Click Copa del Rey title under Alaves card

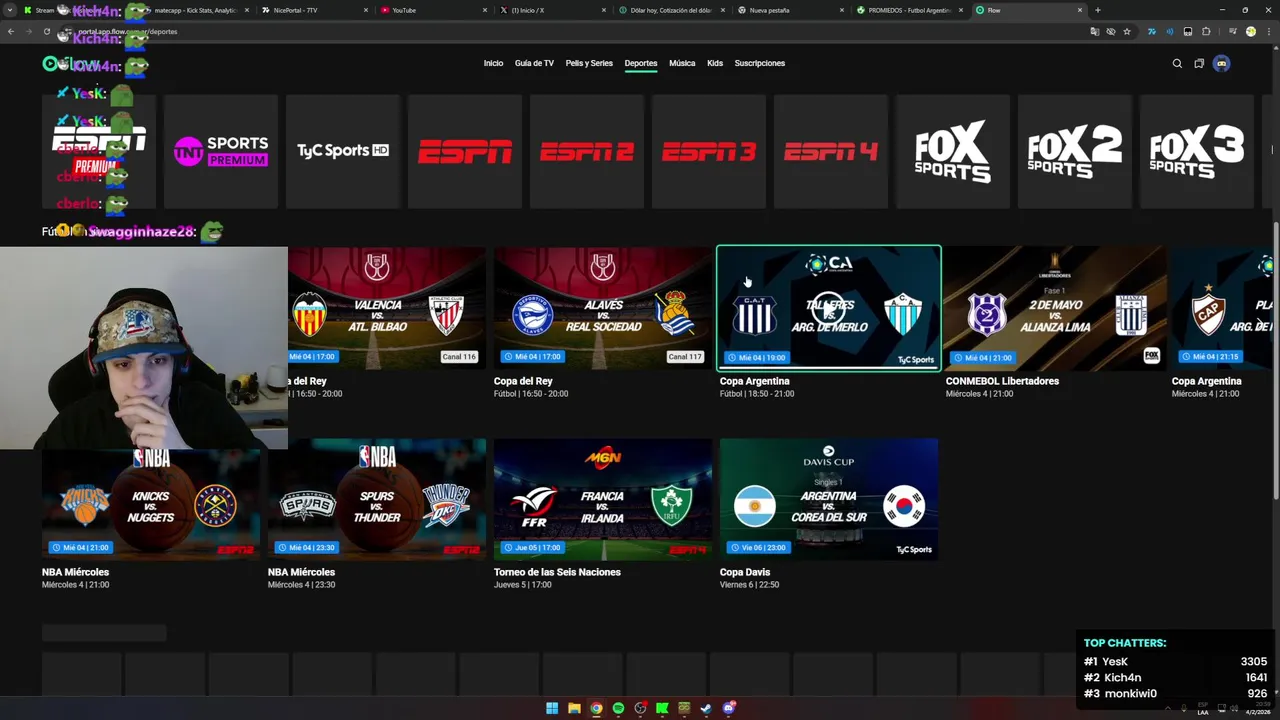523,381
